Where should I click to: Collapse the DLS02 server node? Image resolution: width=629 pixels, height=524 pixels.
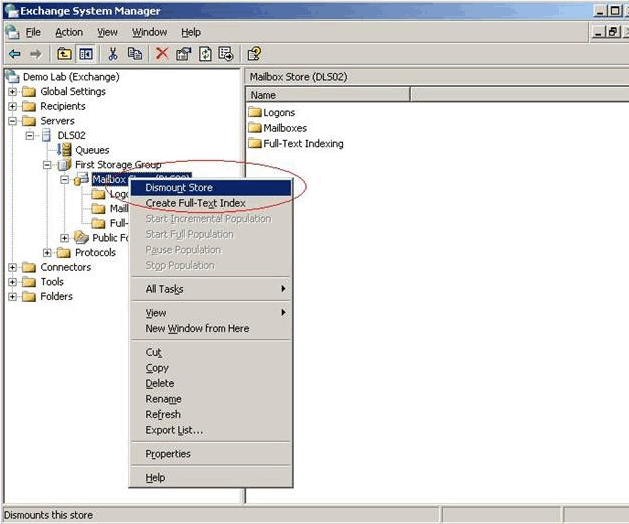(x=30, y=136)
